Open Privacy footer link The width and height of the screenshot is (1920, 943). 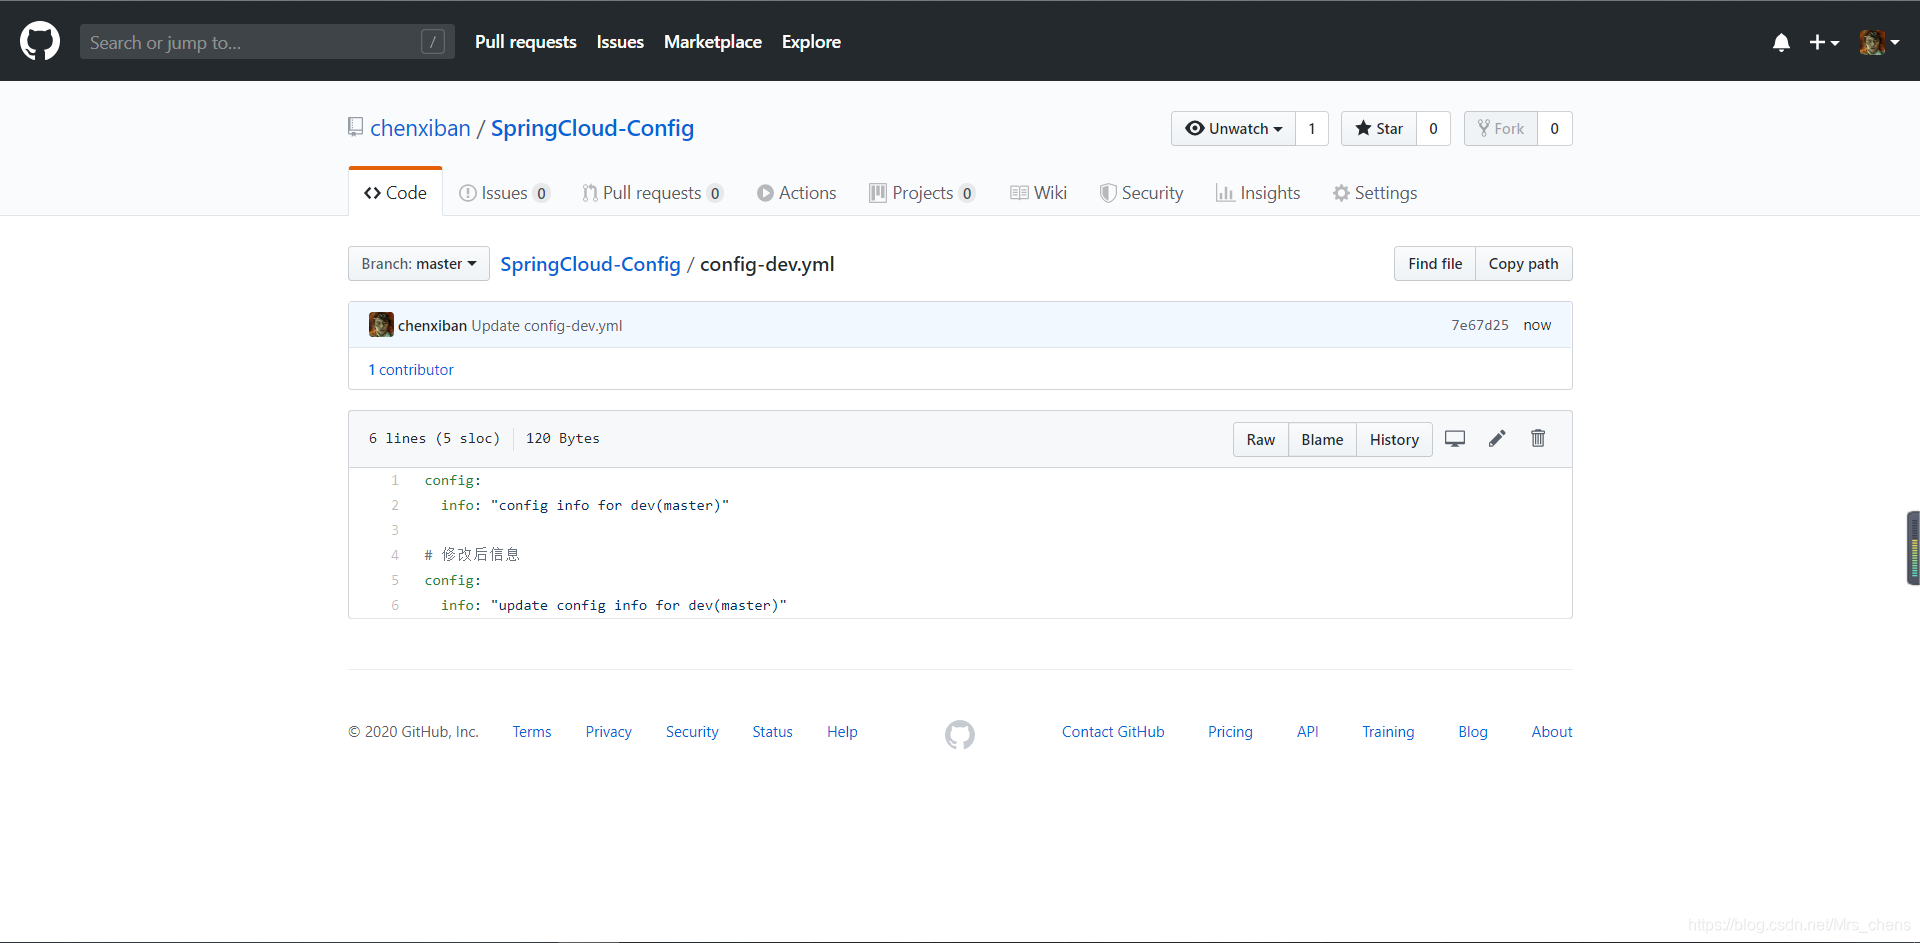click(608, 732)
